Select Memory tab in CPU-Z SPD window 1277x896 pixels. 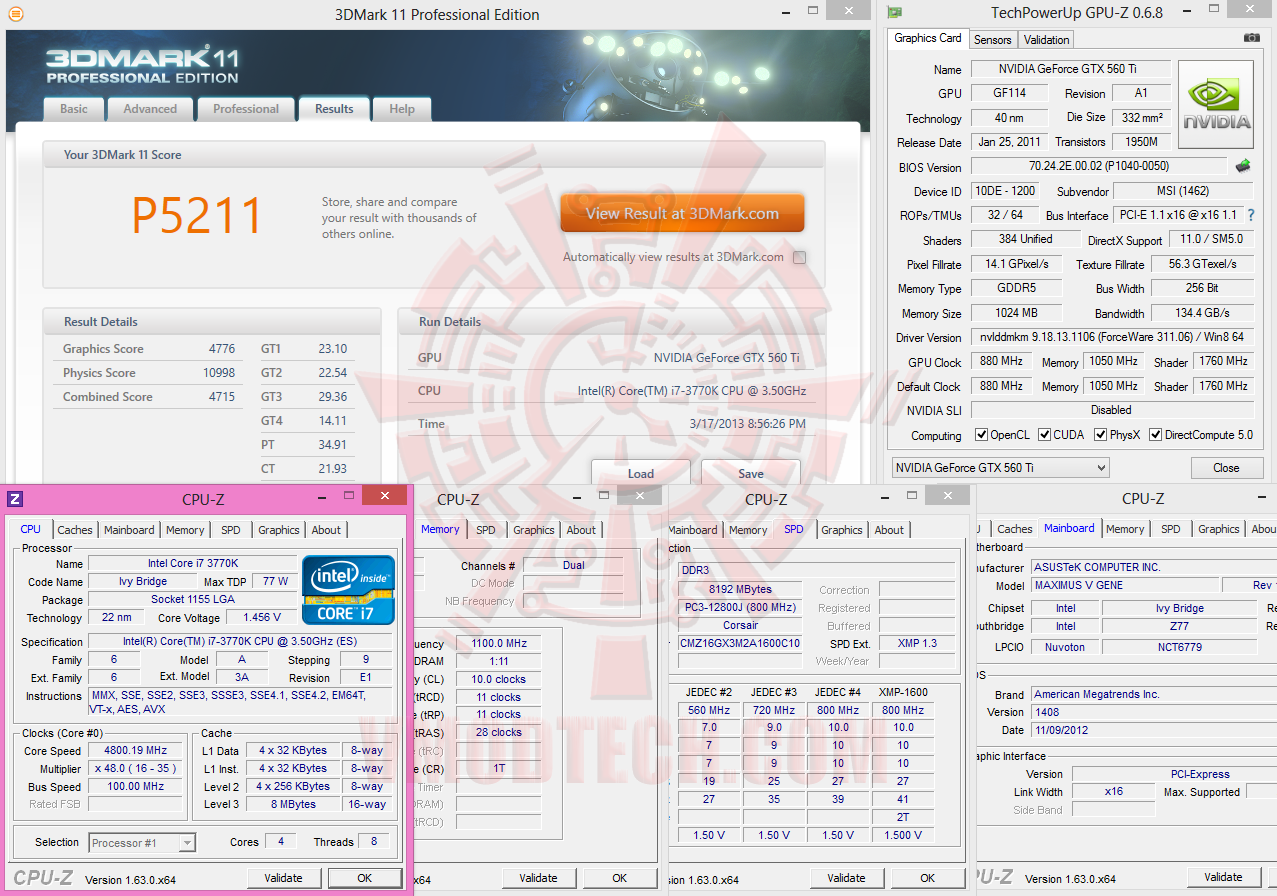748,530
